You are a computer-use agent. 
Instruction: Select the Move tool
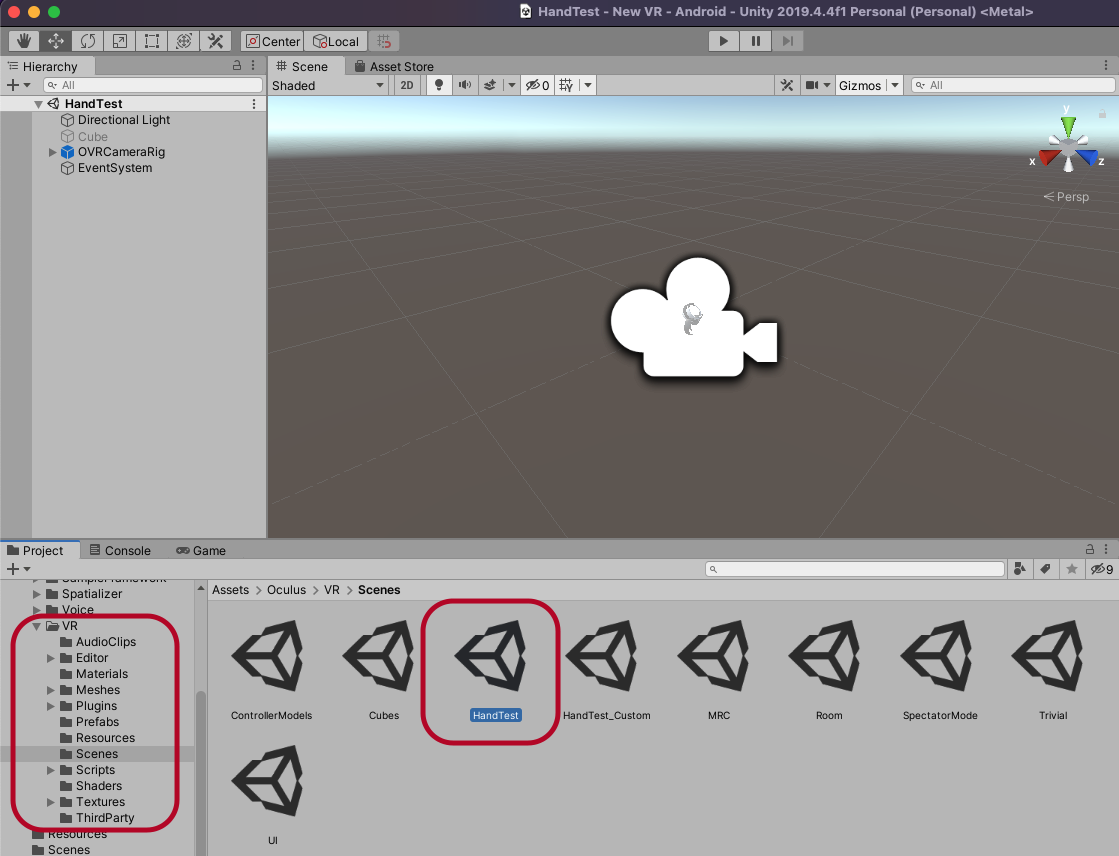[56, 41]
